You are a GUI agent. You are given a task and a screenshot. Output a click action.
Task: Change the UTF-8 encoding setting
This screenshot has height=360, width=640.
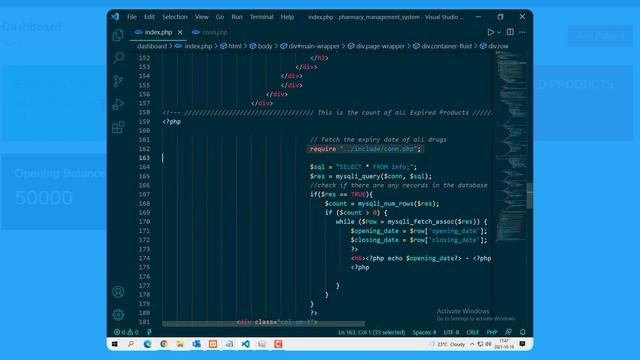[x=451, y=332]
